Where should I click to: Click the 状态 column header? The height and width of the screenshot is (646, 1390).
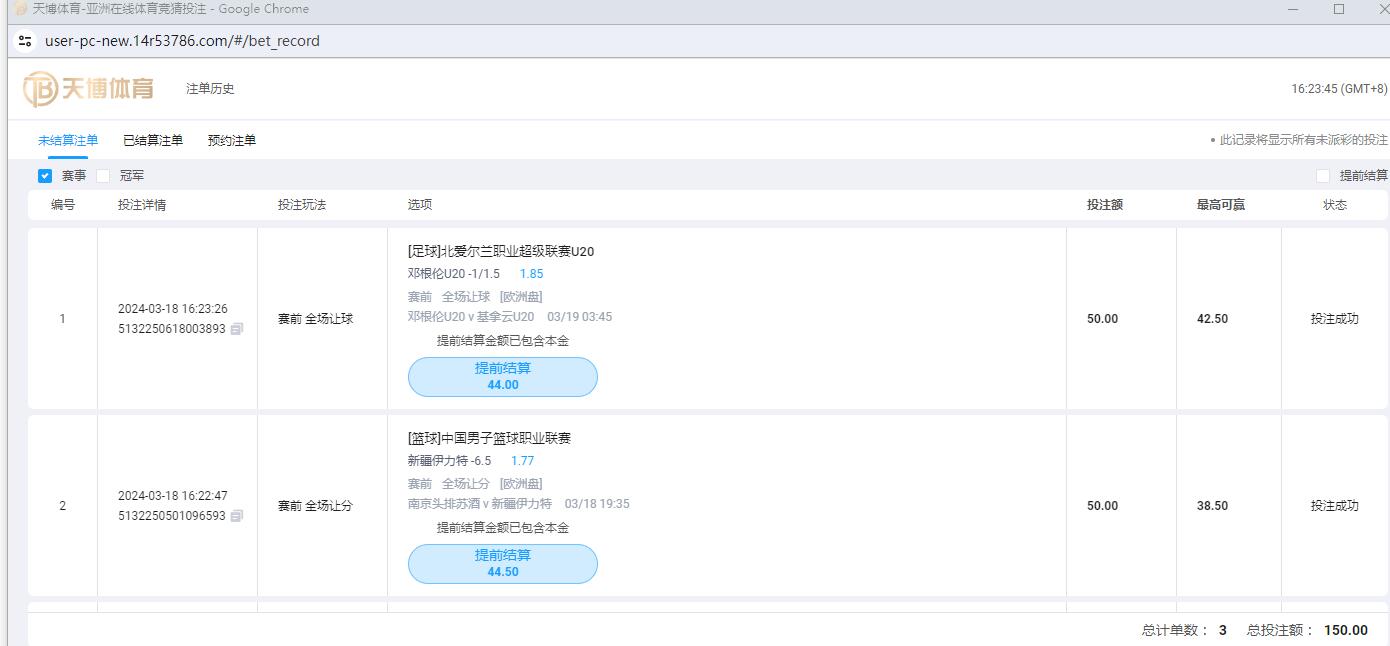point(1335,205)
